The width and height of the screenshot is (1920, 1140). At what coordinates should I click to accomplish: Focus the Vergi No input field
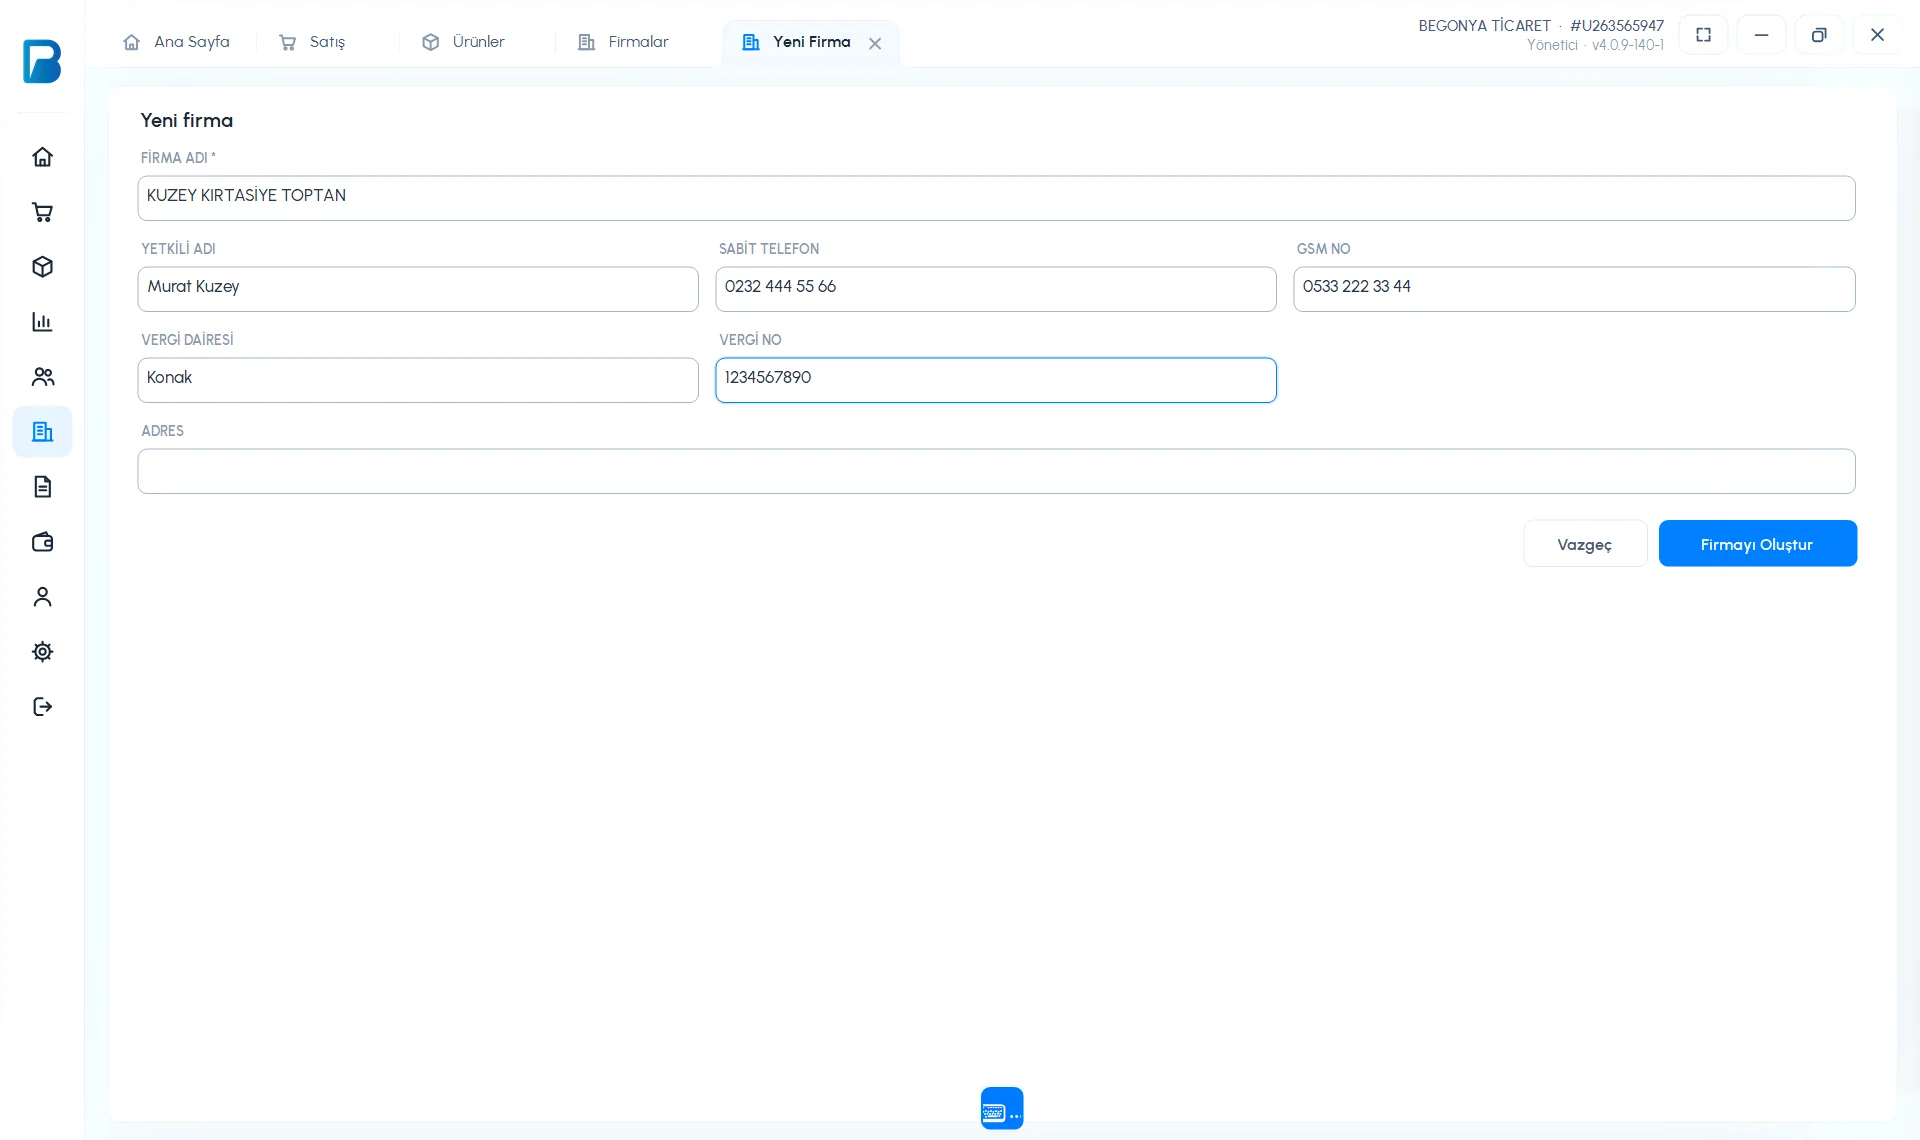click(996, 380)
